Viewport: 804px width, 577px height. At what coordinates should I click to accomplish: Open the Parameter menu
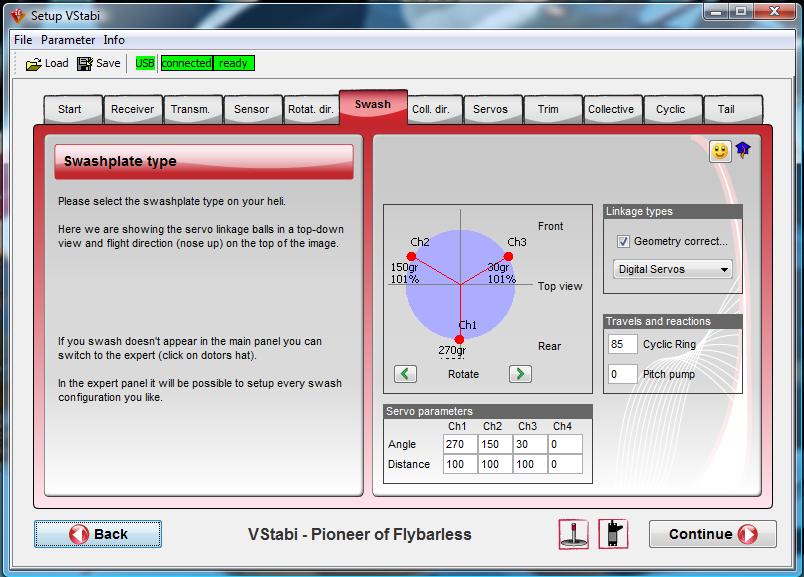click(x=68, y=40)
